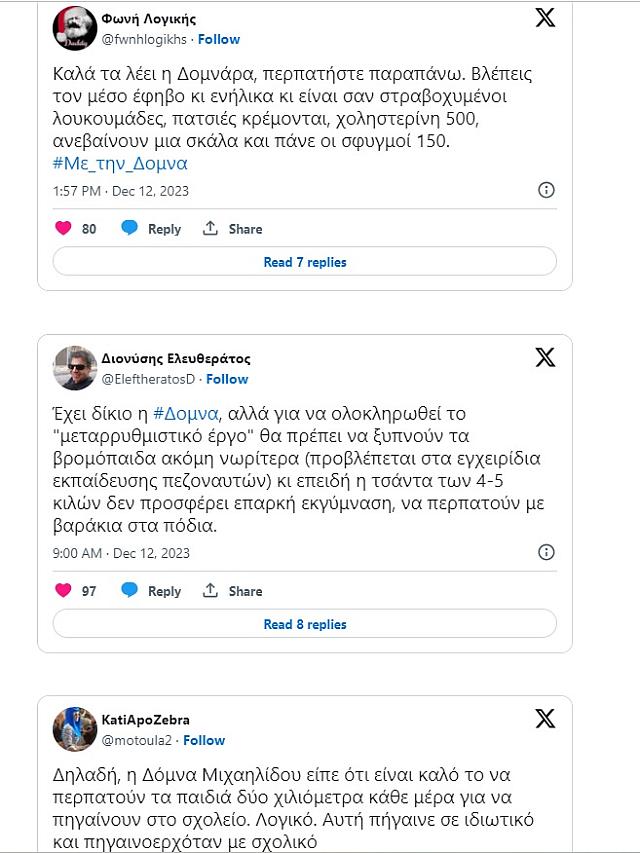
Task: Follow @motoula2 account
Action: pyautogui.click(x=204, y=740)
